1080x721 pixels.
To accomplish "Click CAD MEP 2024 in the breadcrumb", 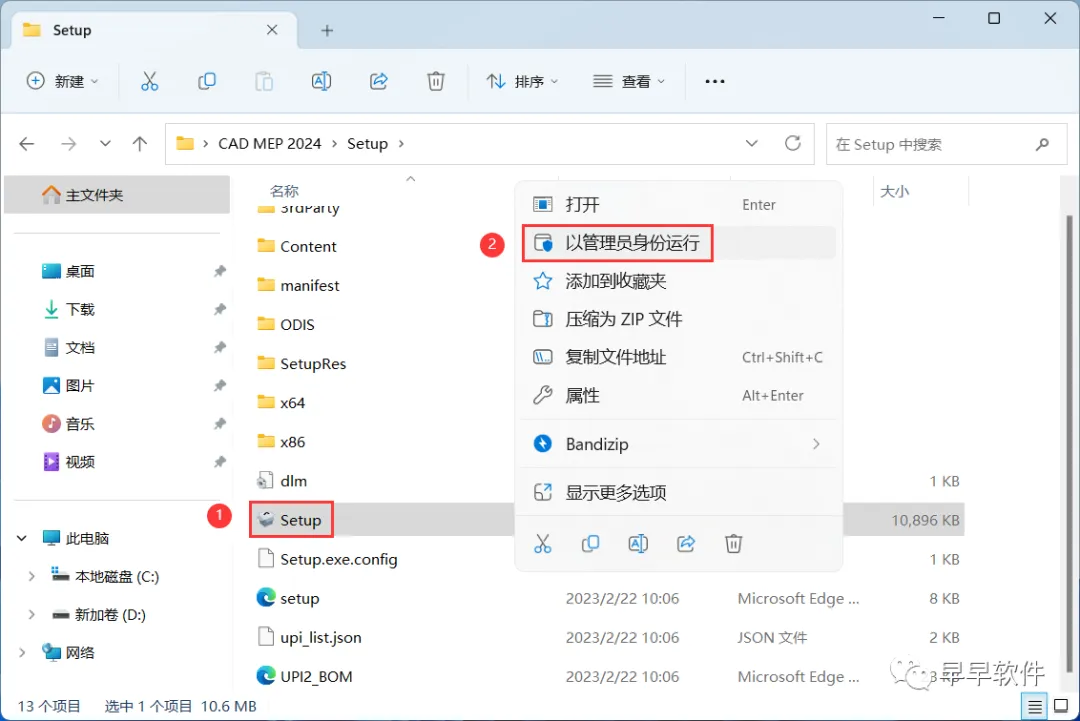I will tap(269, 144).
